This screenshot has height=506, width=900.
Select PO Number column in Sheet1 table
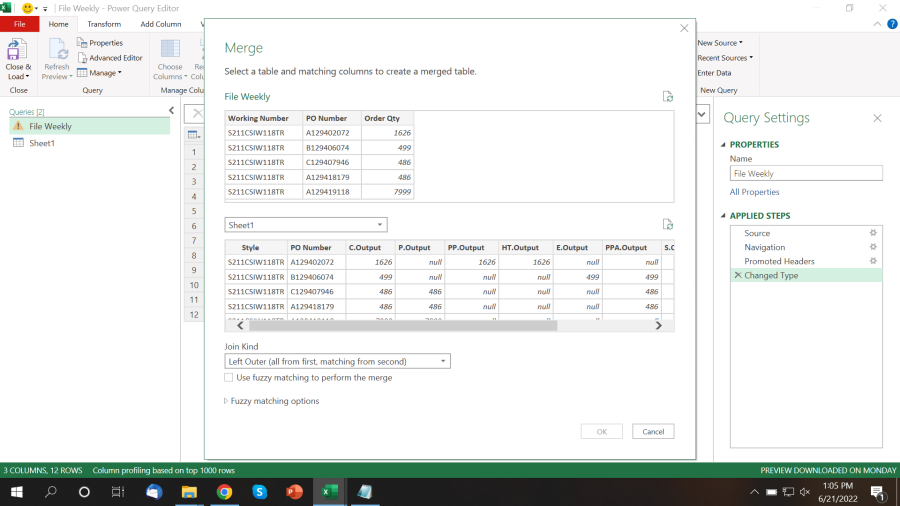(x=316, y=248)
